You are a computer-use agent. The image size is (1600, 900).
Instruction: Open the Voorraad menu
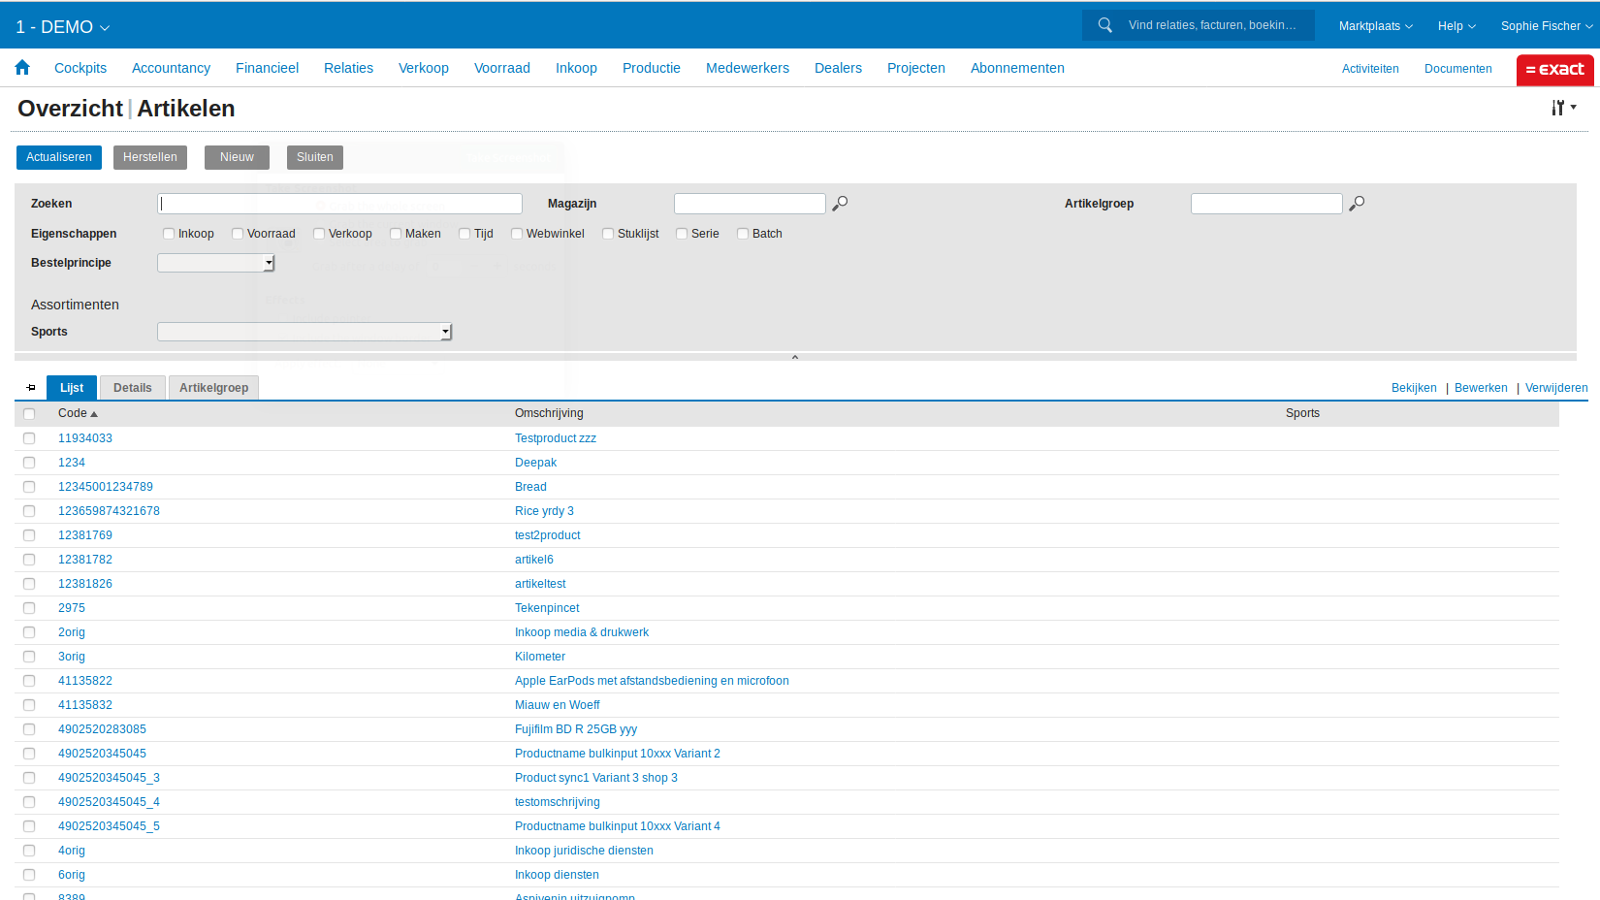[502, 68]
